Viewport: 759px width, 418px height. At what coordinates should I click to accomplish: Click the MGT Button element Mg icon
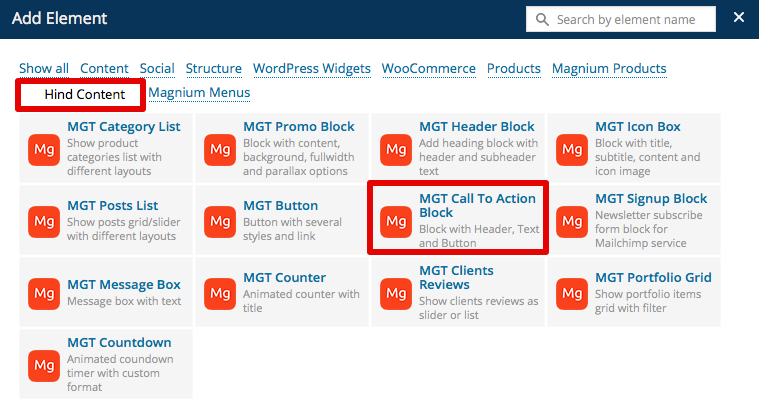(x=220, y=220)
